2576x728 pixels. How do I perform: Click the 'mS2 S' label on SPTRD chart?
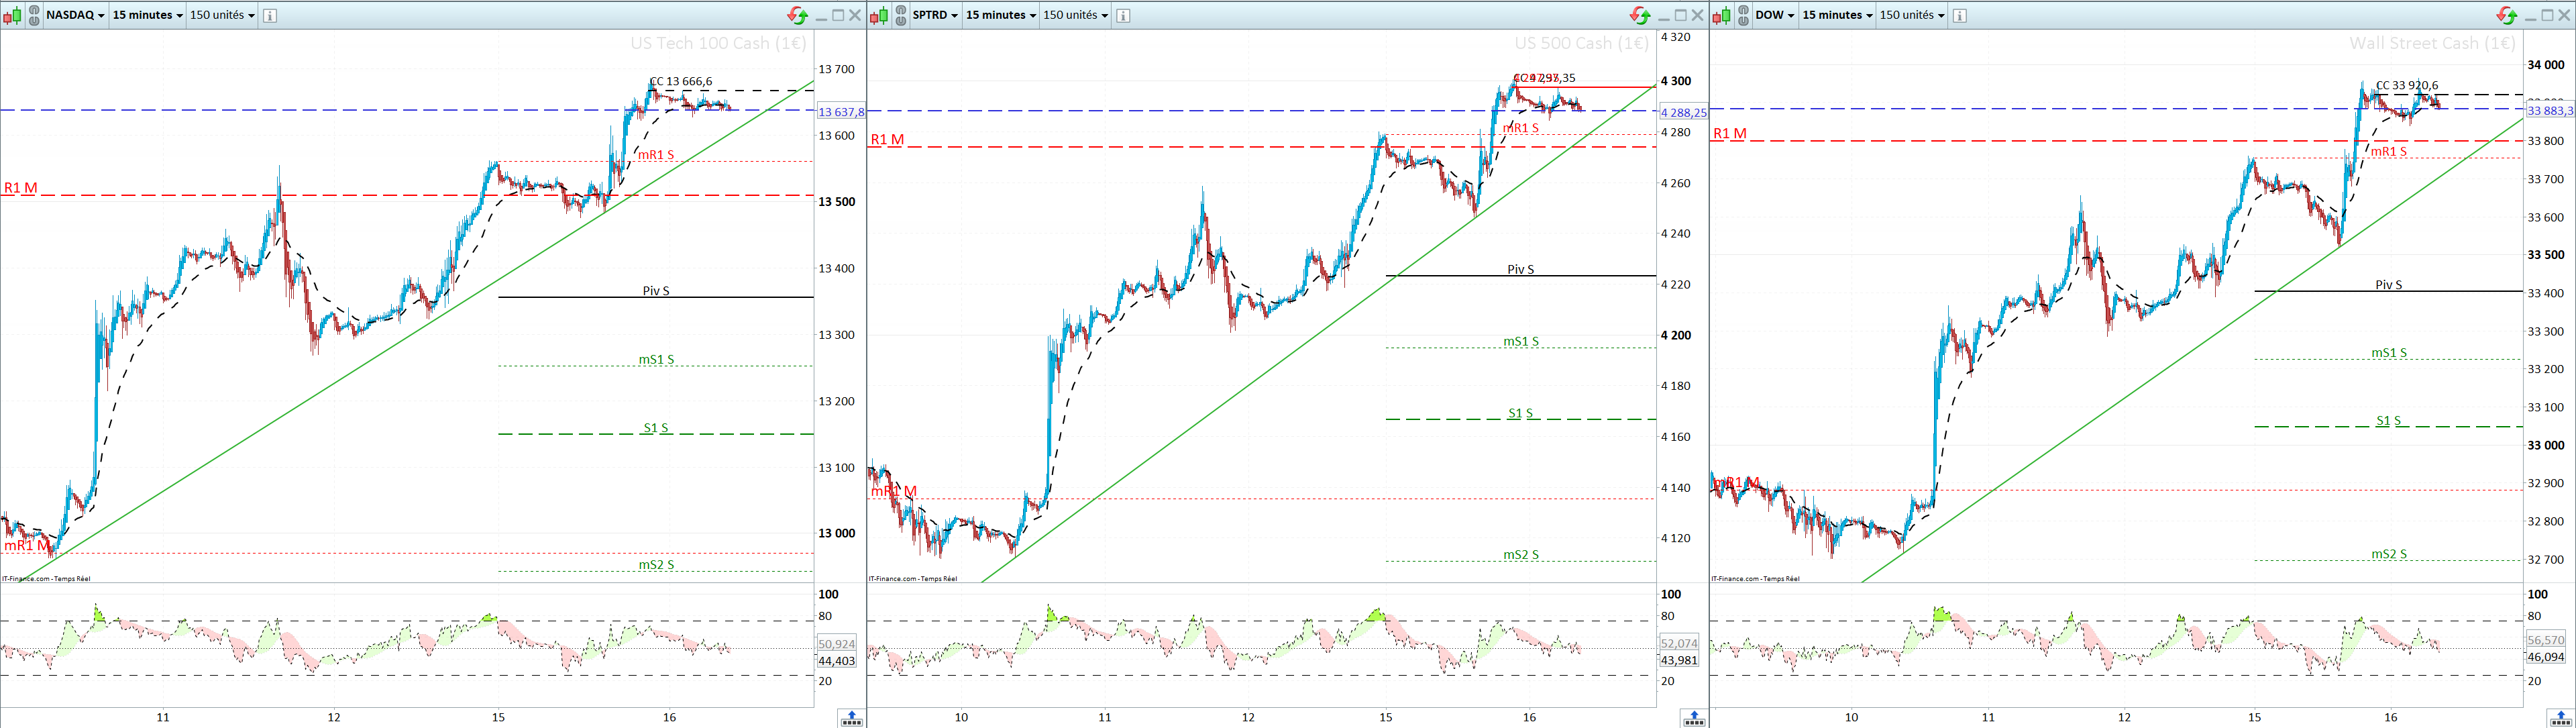(1520, 555)
